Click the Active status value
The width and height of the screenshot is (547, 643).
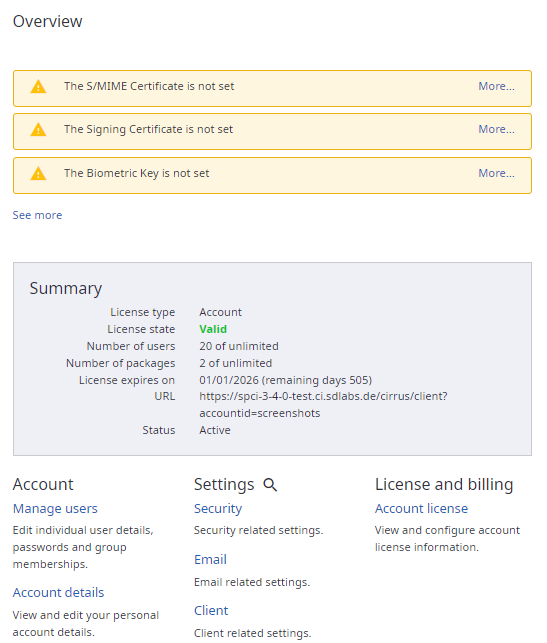tap(215, 430)
